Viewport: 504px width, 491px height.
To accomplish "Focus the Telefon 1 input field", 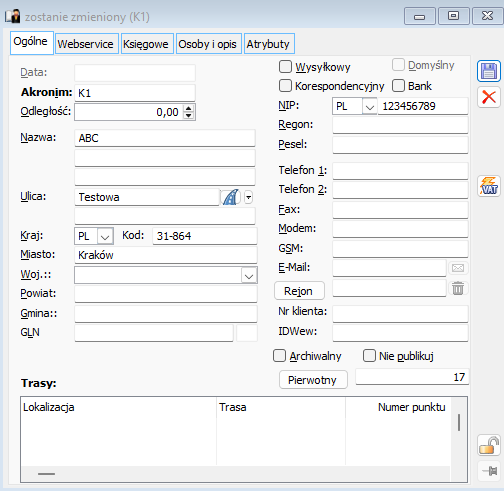I will coord(400,171).
